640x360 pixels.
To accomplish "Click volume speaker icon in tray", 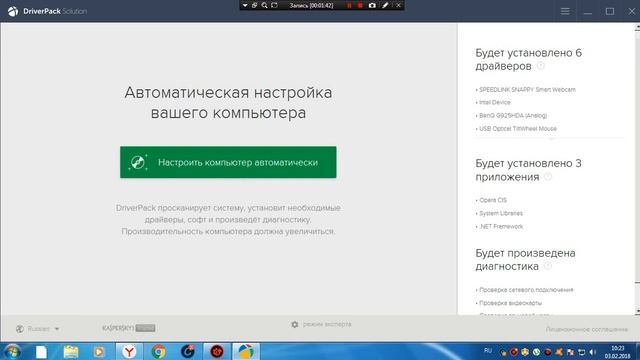I will (593, 352).
